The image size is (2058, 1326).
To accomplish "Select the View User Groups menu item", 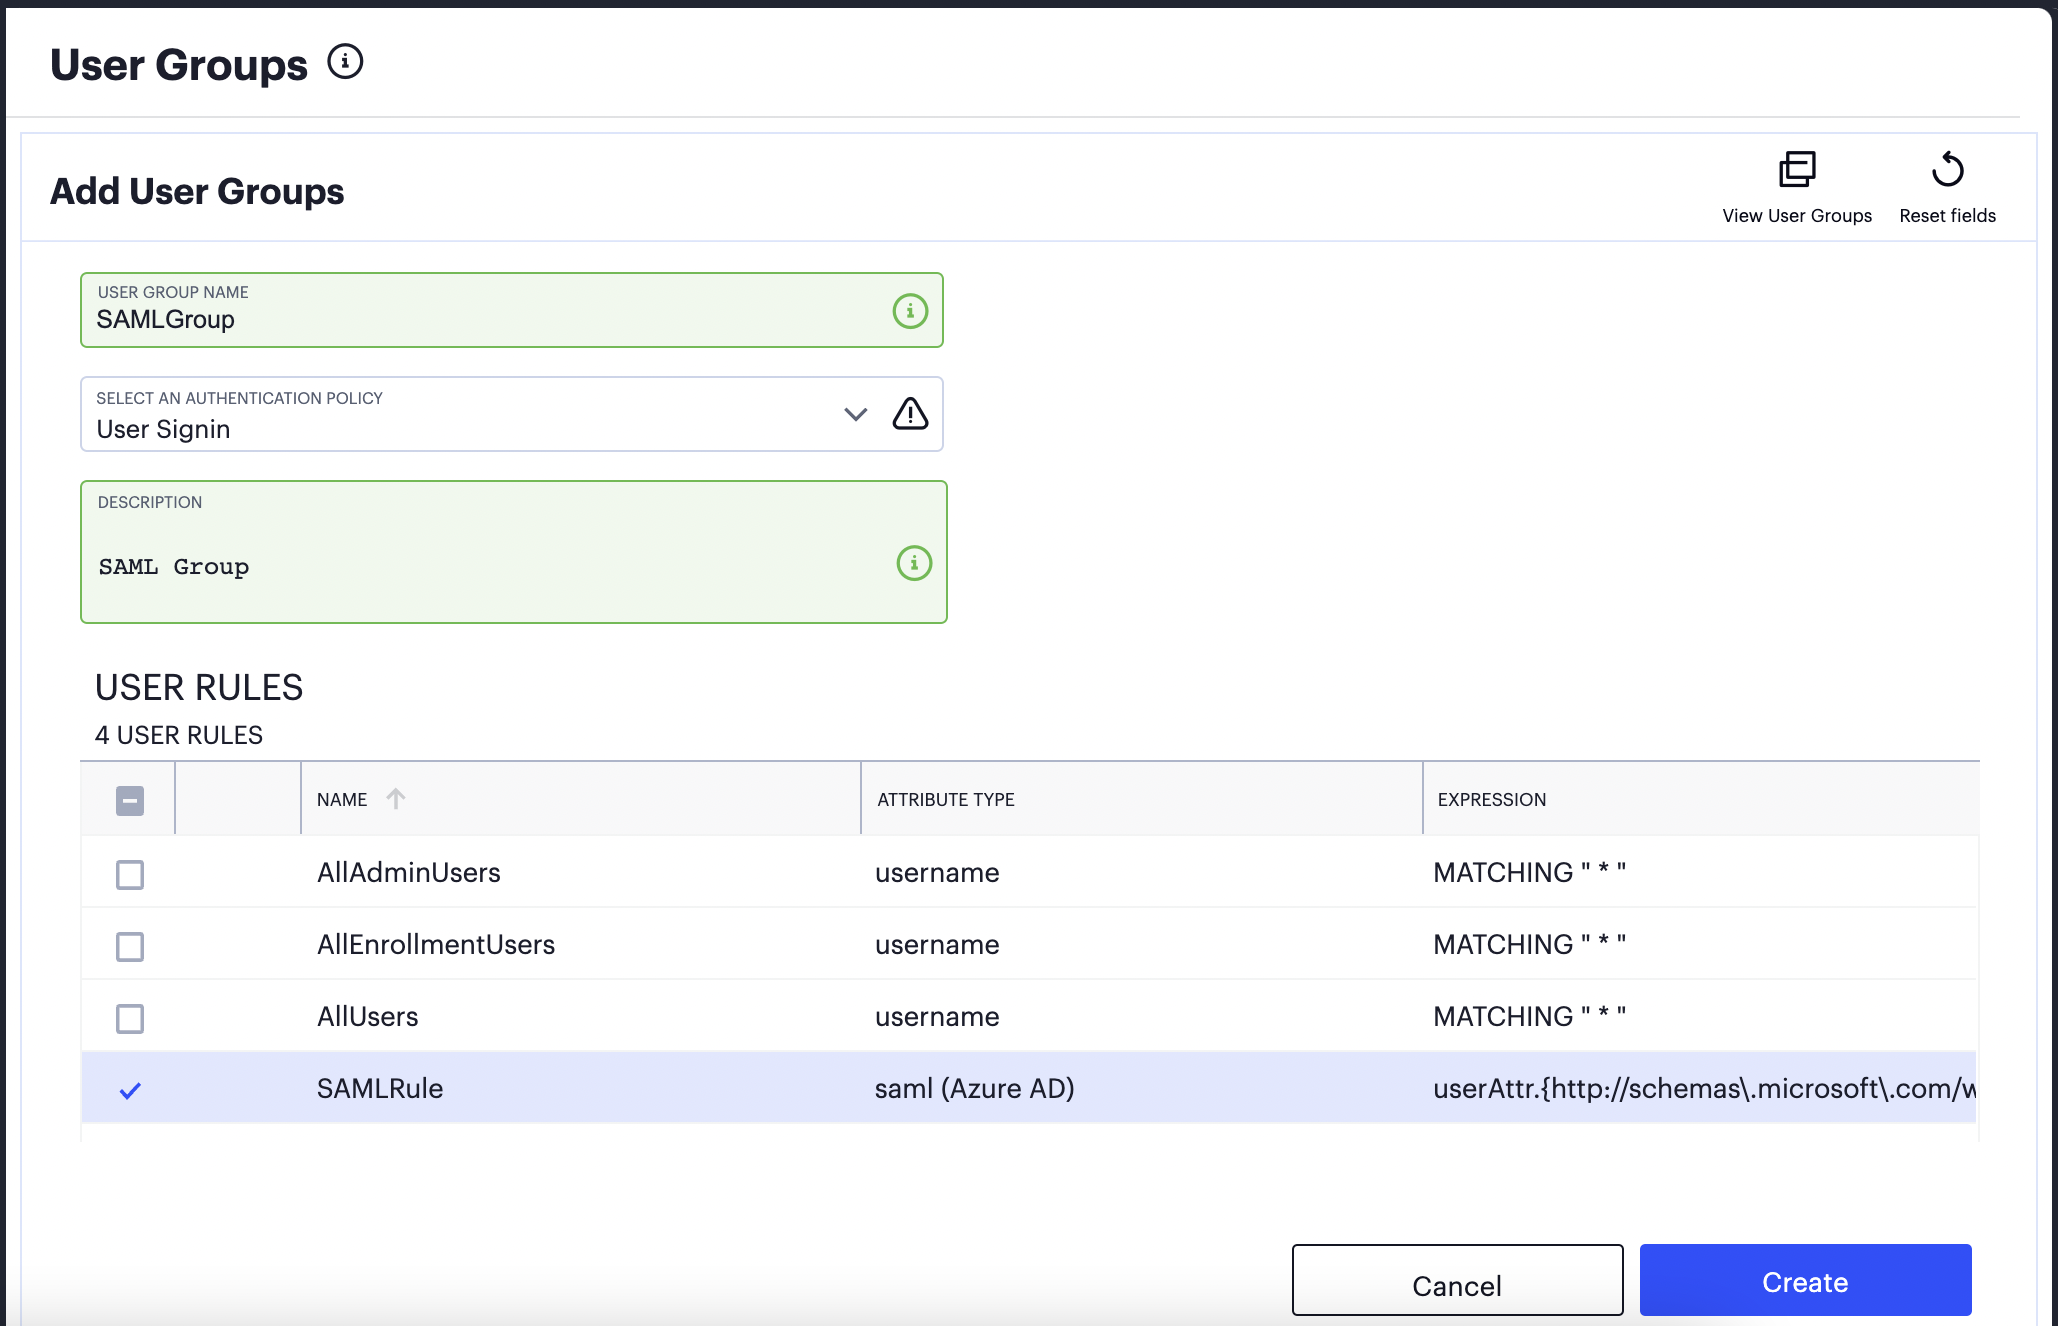I will pos(1796,186).
